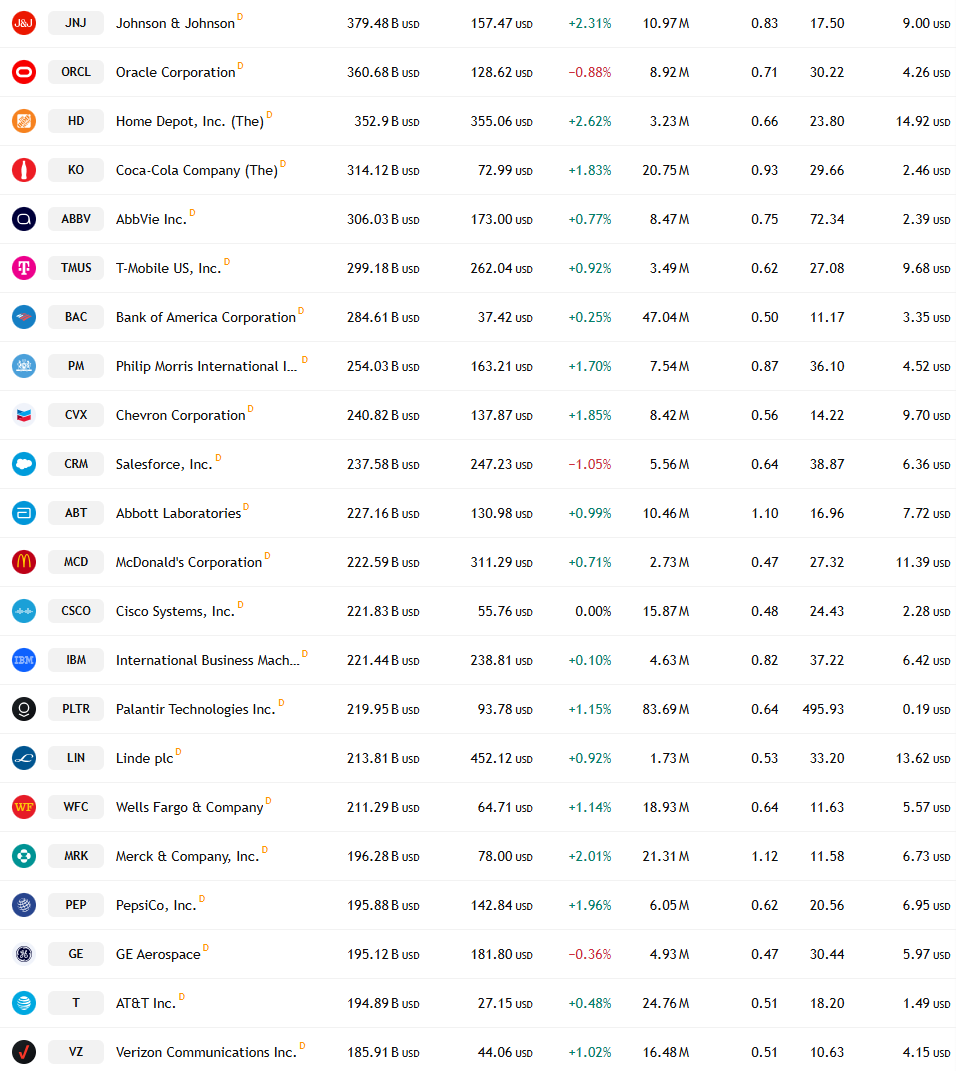Click the Verizon checkmark logo icon
Image resolution: width=956 pixels, height=1071 pixels.
coord(24,1052)
